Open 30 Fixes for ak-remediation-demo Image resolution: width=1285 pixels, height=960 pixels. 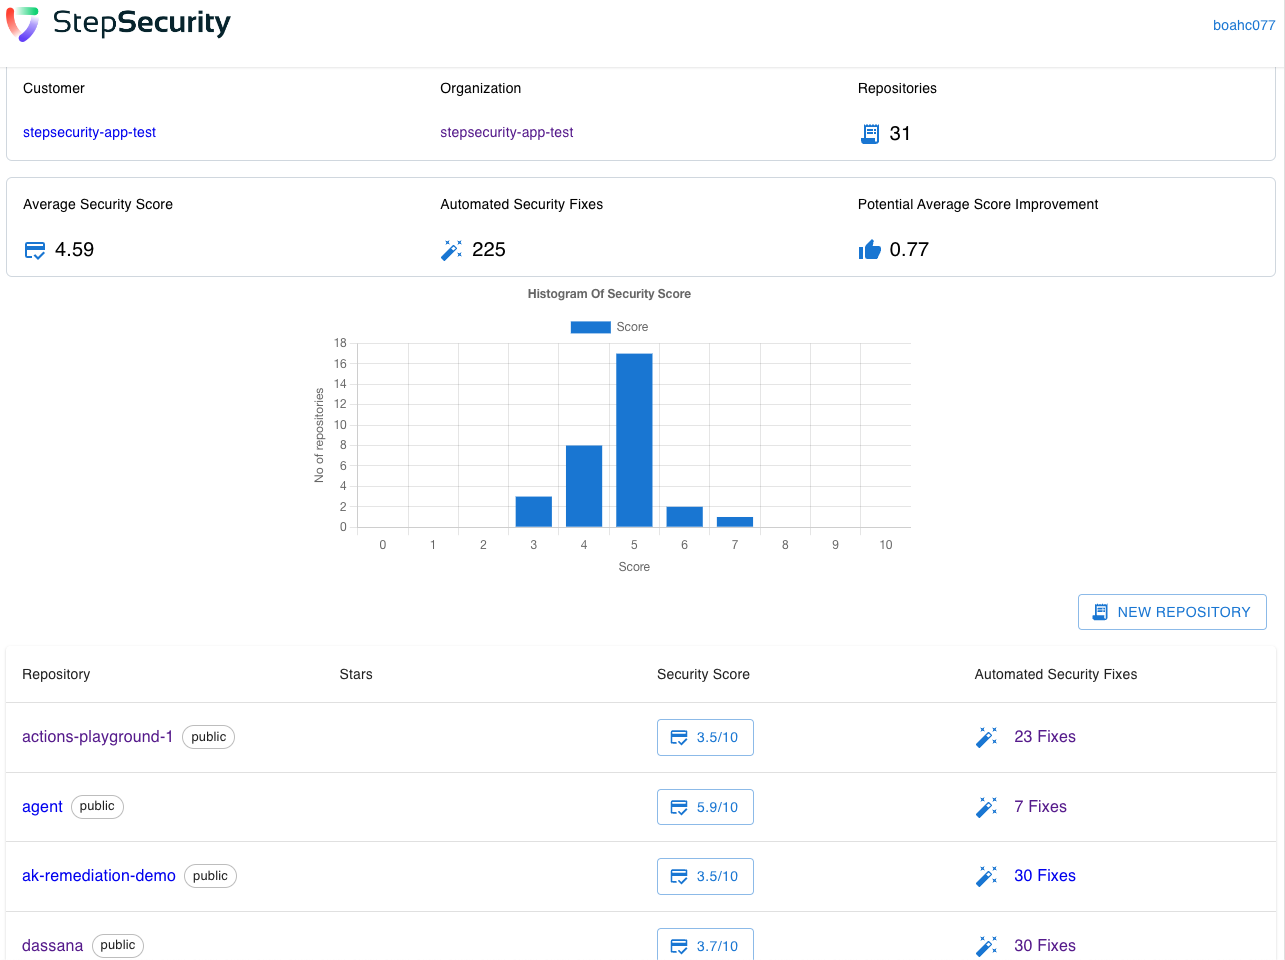pos(1044,876)
